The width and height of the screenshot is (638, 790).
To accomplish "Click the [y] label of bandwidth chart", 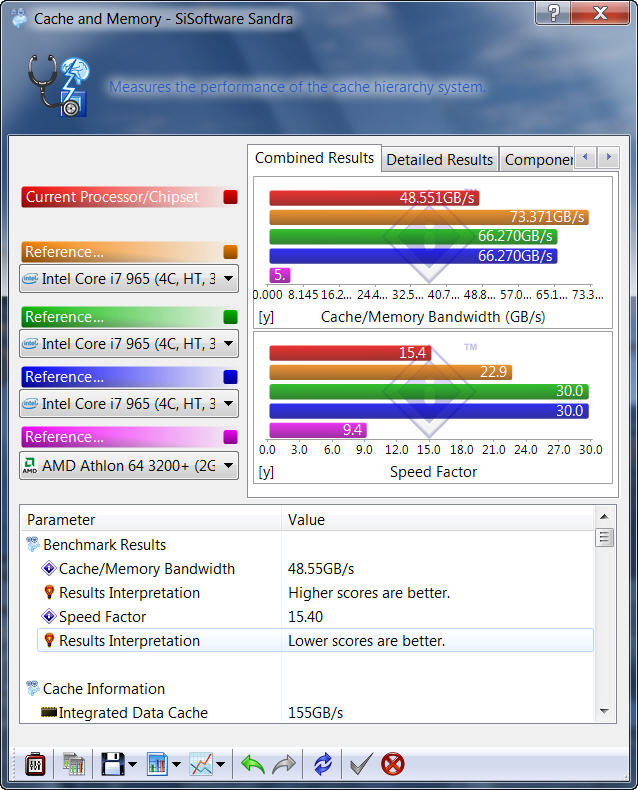I will pos(266,317).
